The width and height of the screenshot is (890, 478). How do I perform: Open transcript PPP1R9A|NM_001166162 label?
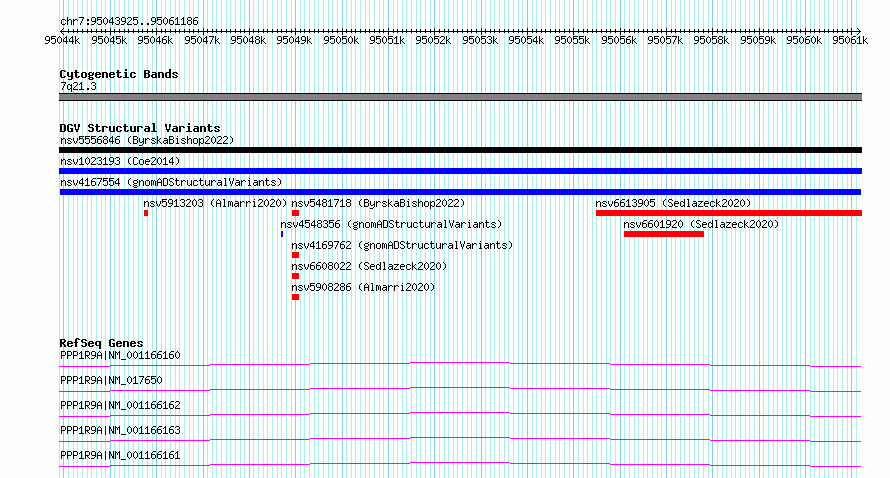(x=120, y=405)
